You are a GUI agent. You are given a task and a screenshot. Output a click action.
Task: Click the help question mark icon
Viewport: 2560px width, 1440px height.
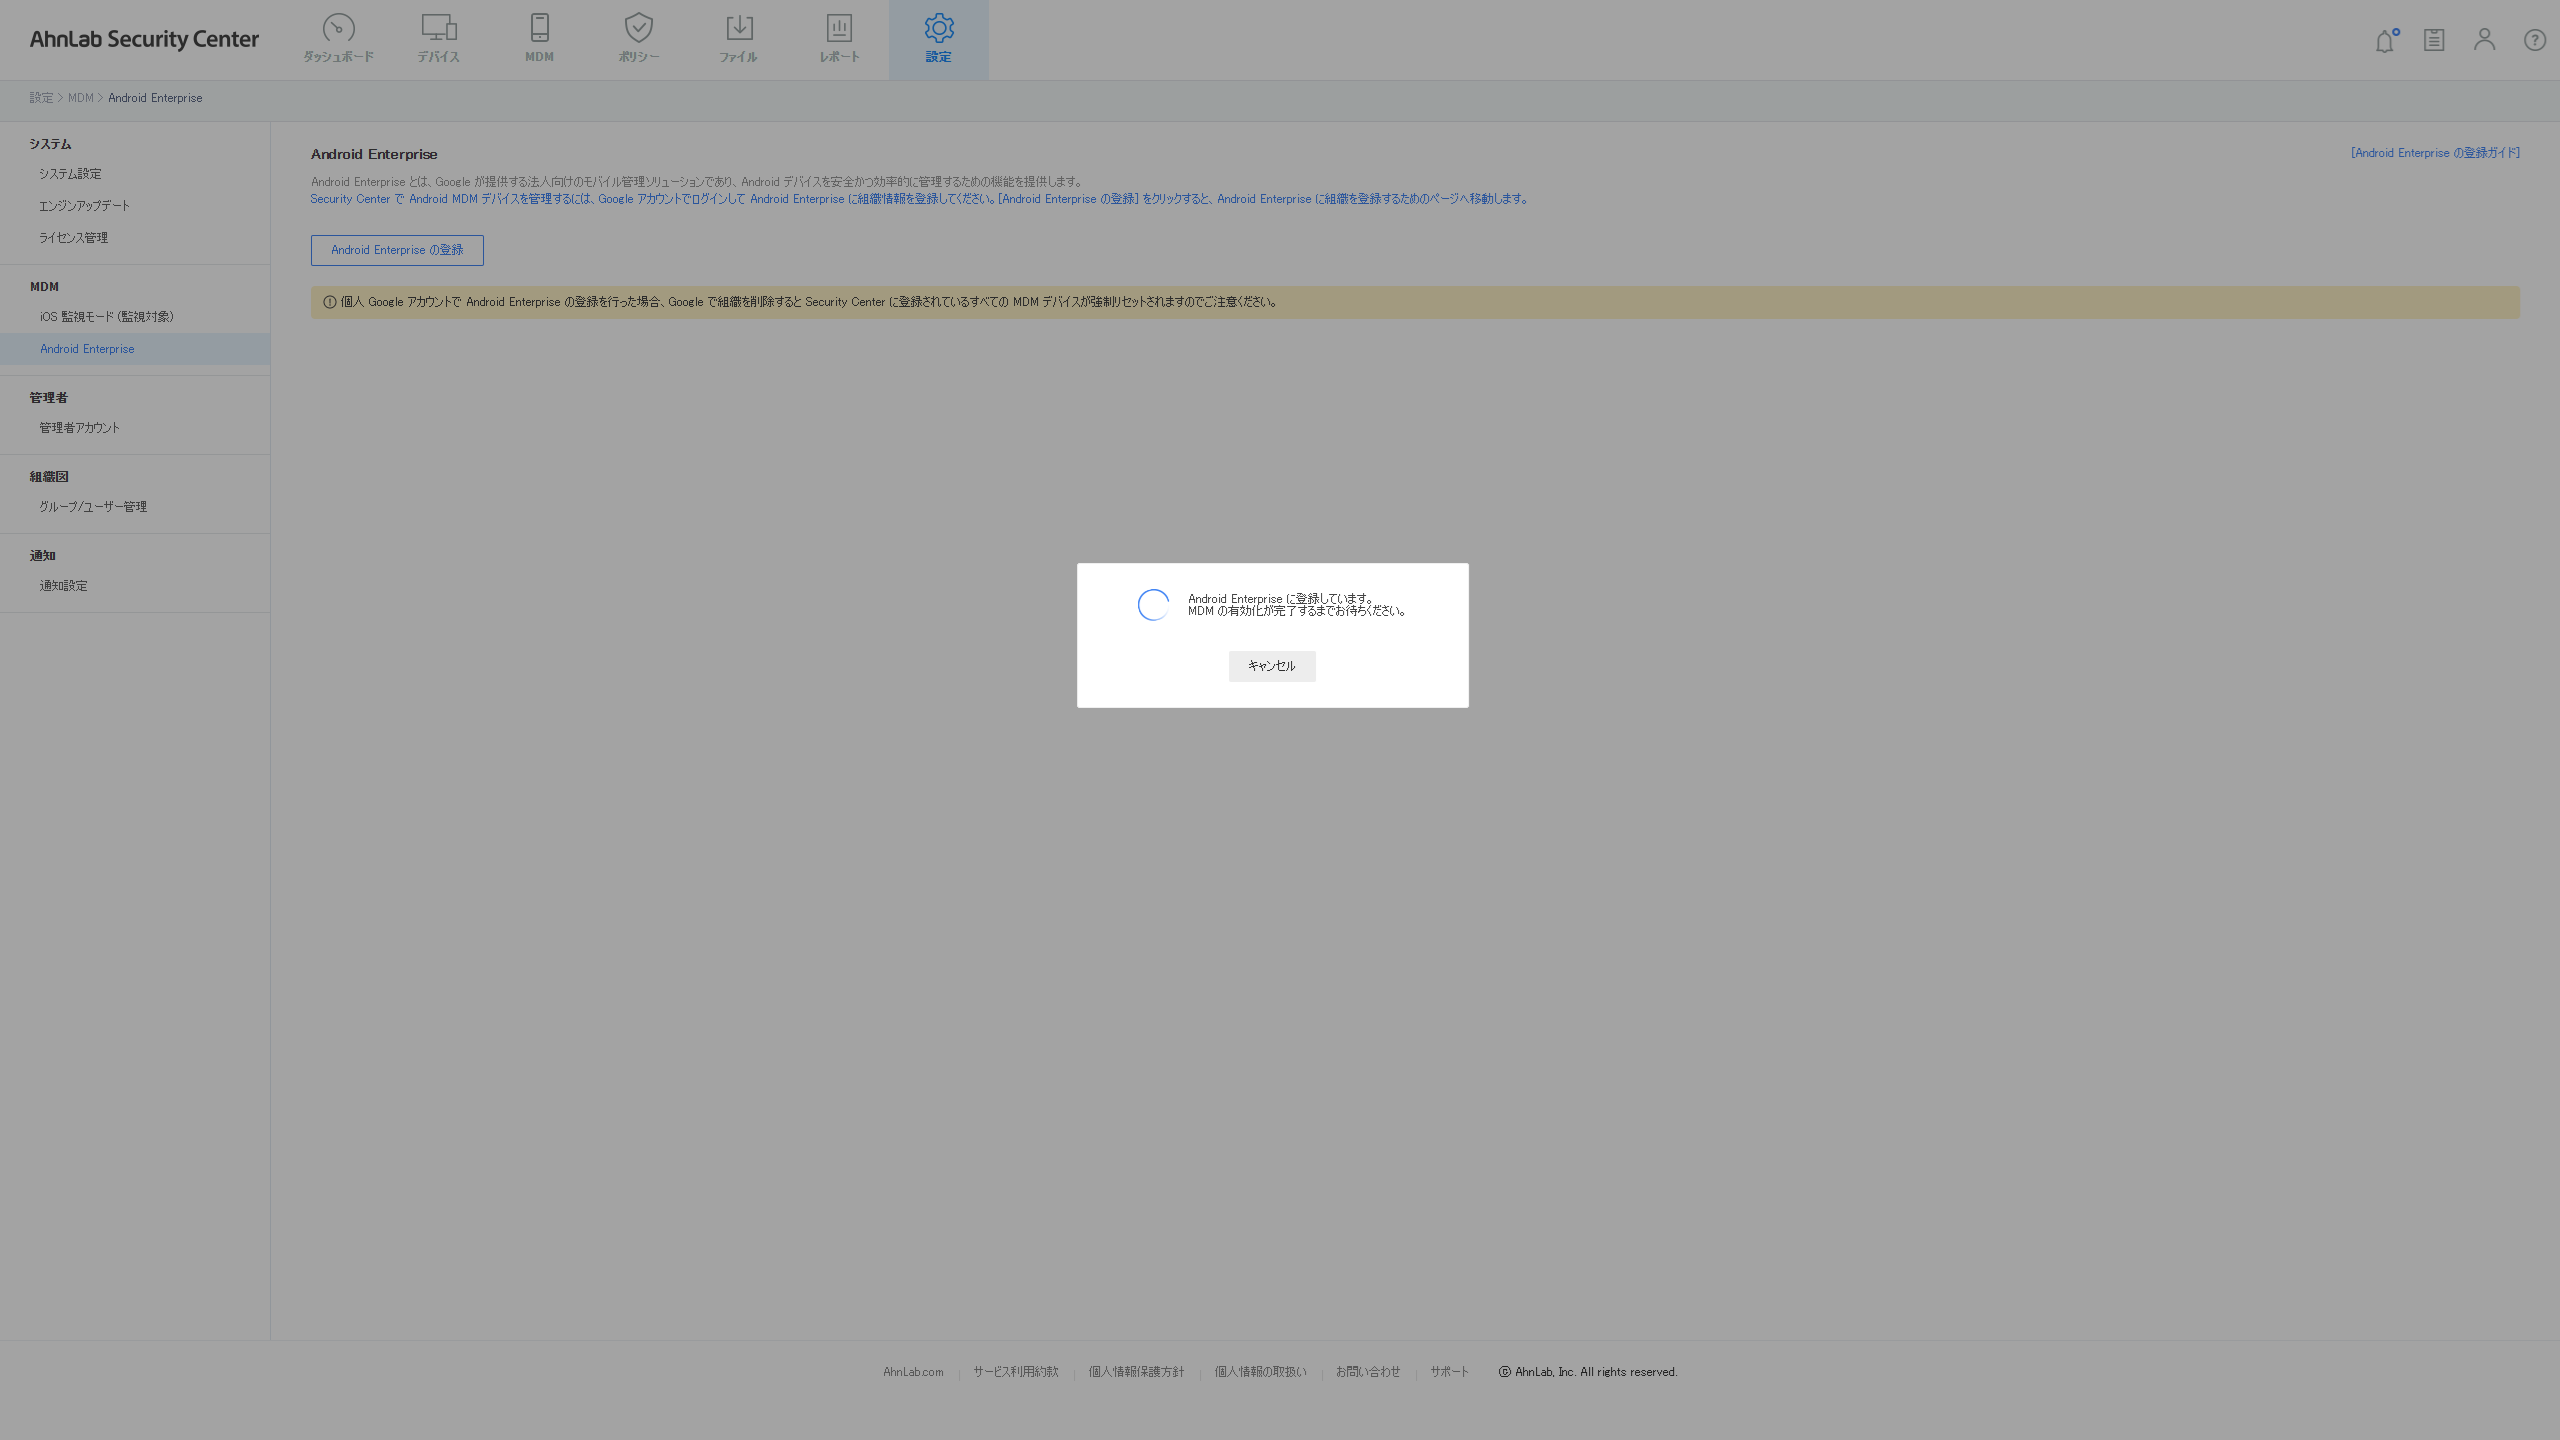click(2534, 40)
